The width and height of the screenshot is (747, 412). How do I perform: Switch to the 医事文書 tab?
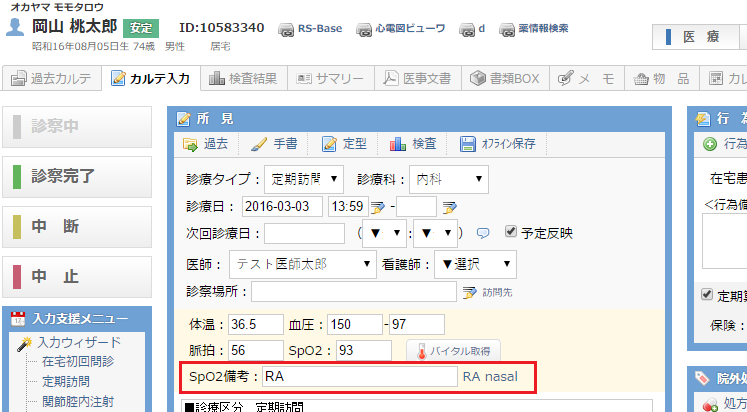pos(418,78)
